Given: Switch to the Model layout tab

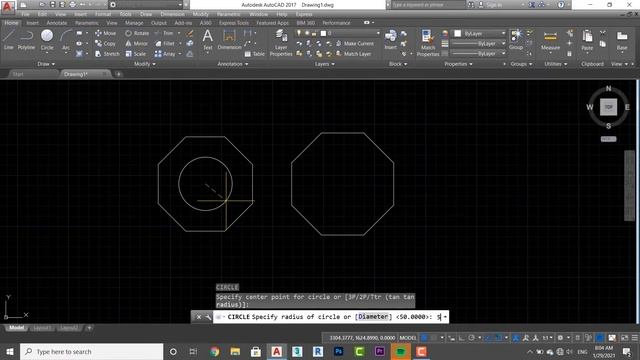Looking at the screenshot, I should 16,328.
